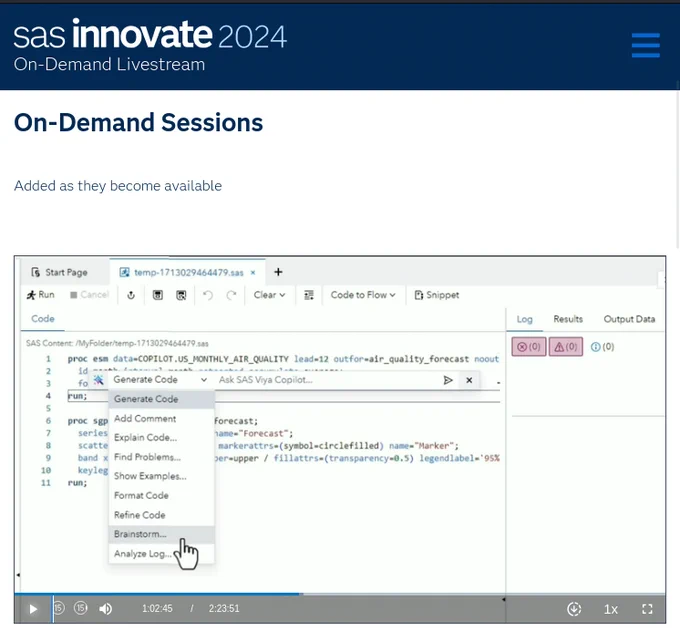Seek along the video progress bar
The width and height of the screenshot is (680, 631).
pyautogui.click(x=340, y=594)
